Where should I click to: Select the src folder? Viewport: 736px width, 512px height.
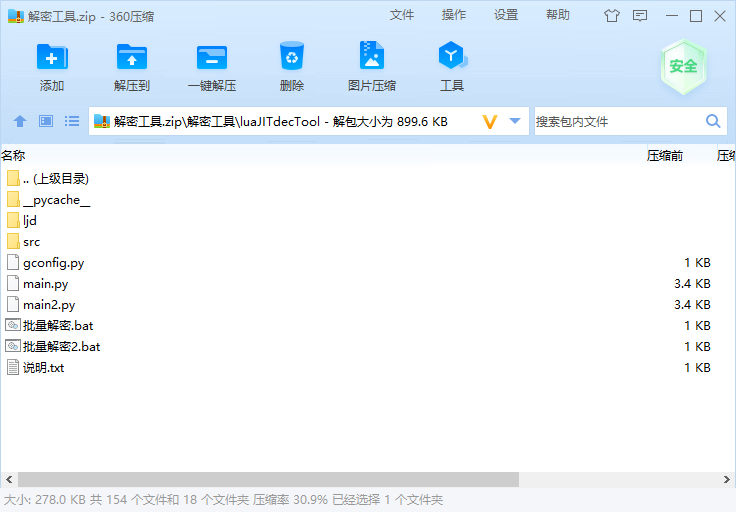click(368, 242)
